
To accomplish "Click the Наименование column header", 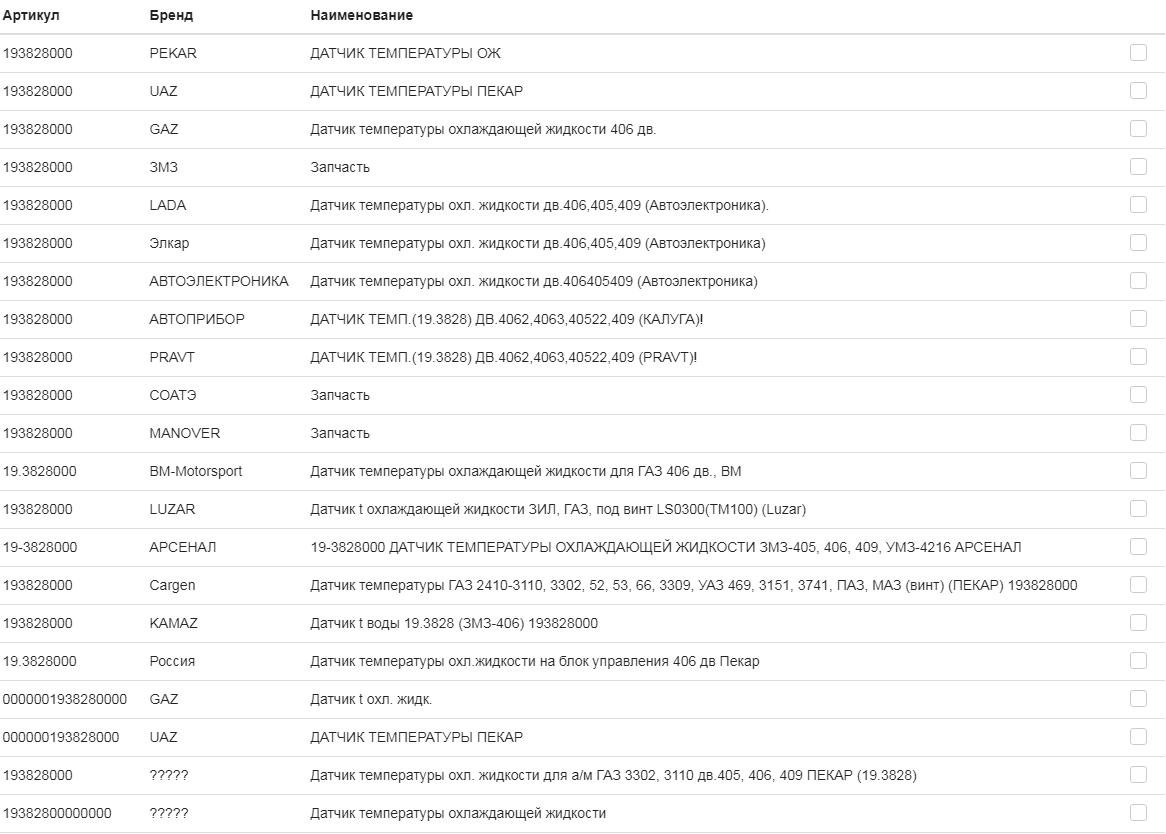I will 361,15.
